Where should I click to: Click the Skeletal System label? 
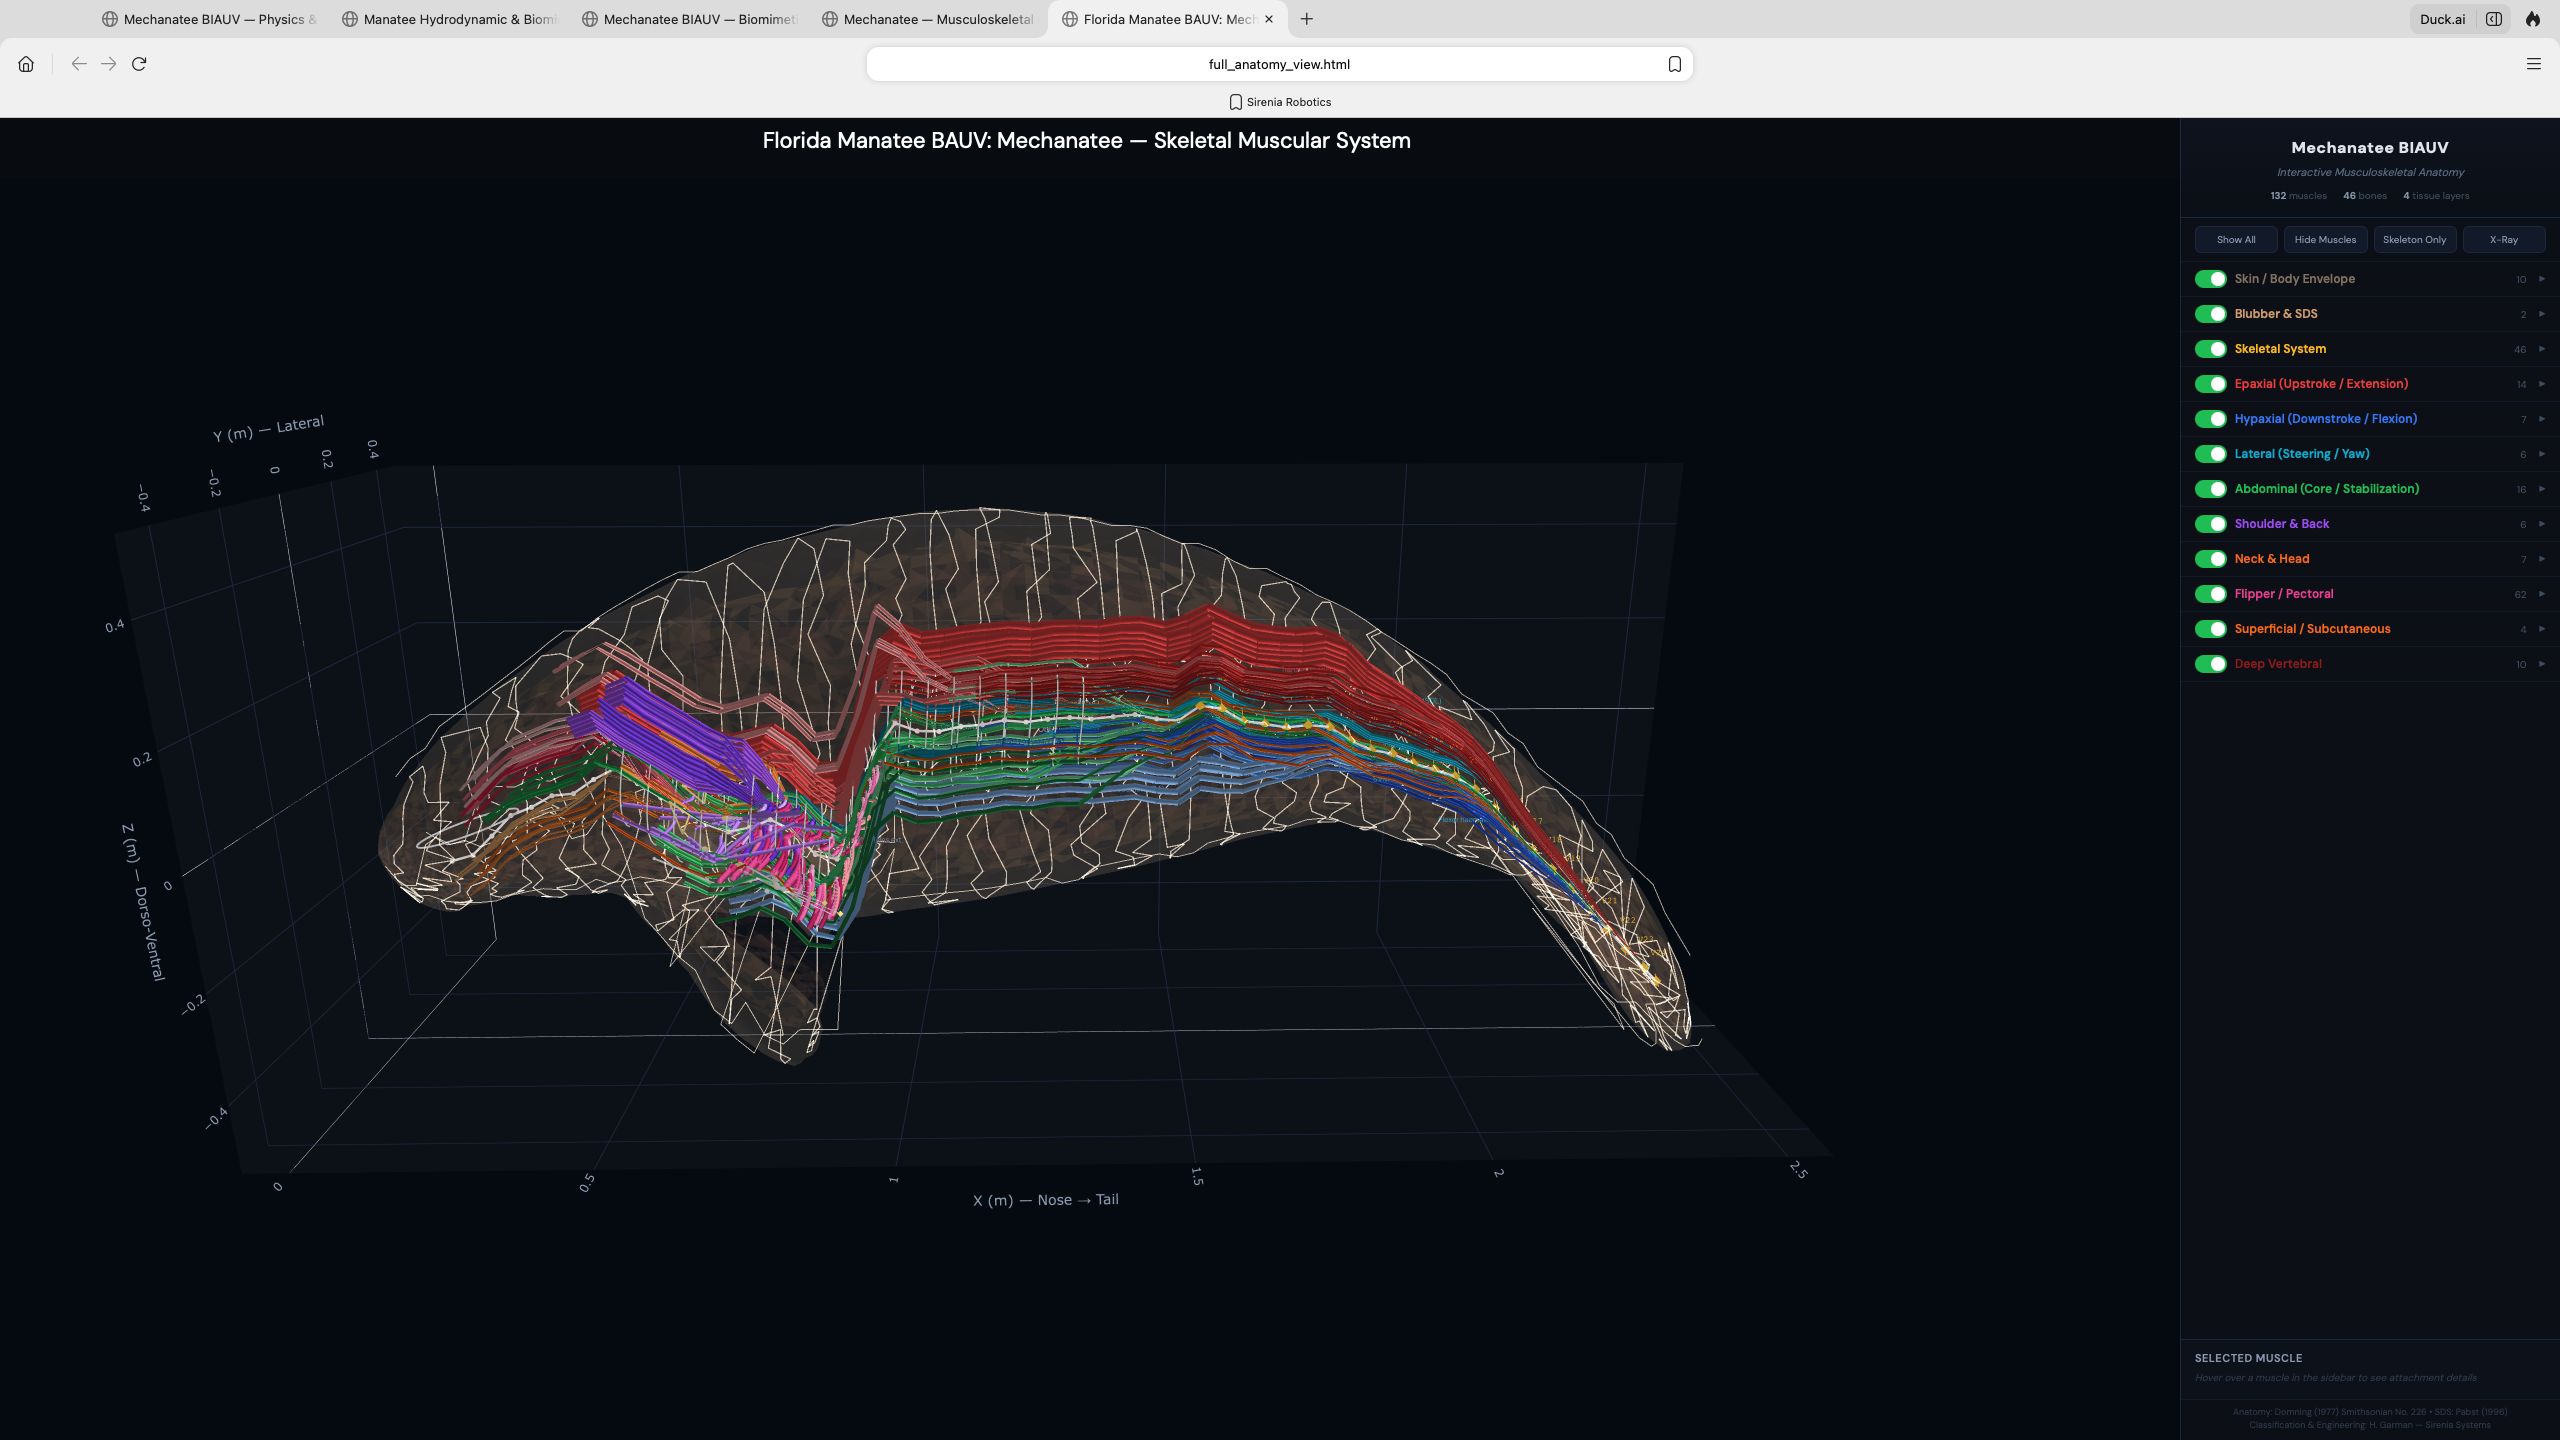[2280, 349]
